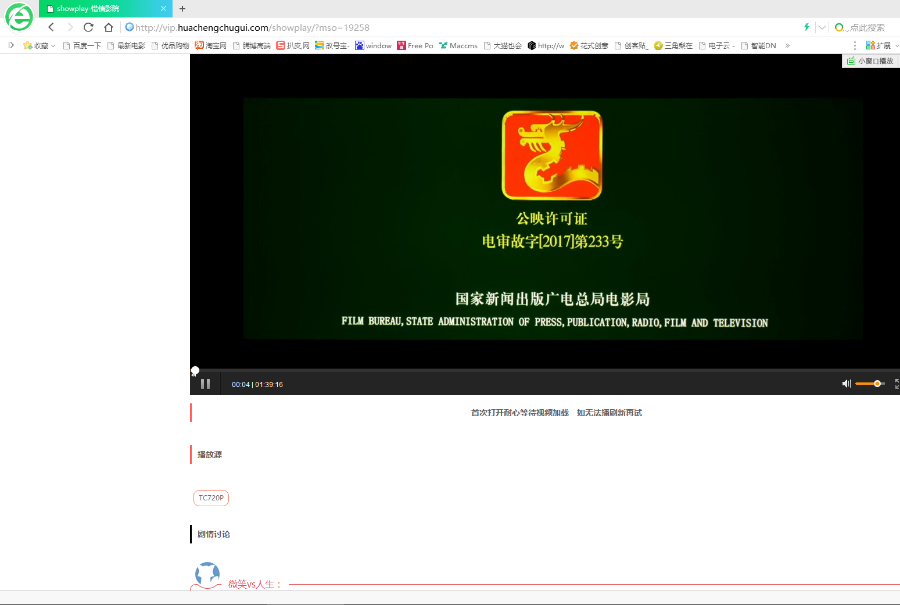Click the lightning speed-mode icon
The width and height of the screenshot is (900, 605).
click(x=806, y=28)
